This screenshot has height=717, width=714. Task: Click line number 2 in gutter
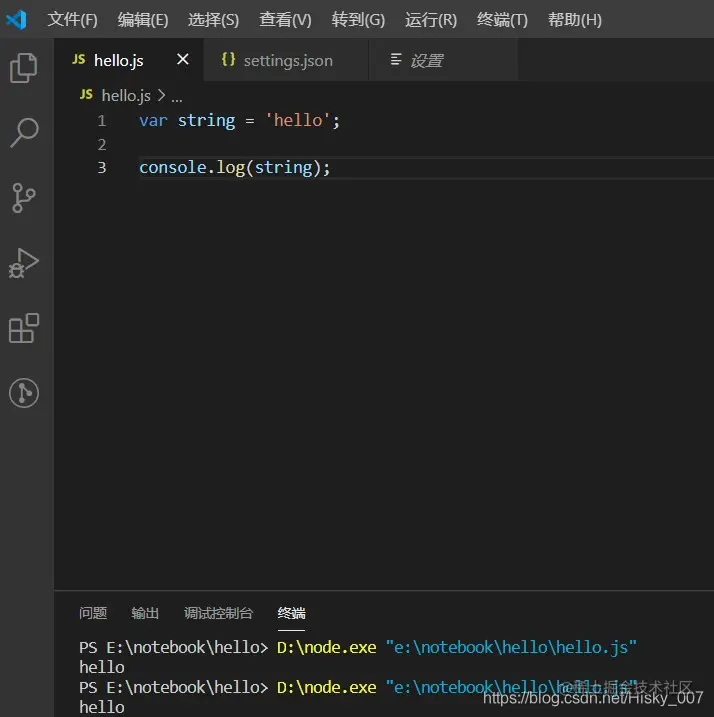[101, 144]
